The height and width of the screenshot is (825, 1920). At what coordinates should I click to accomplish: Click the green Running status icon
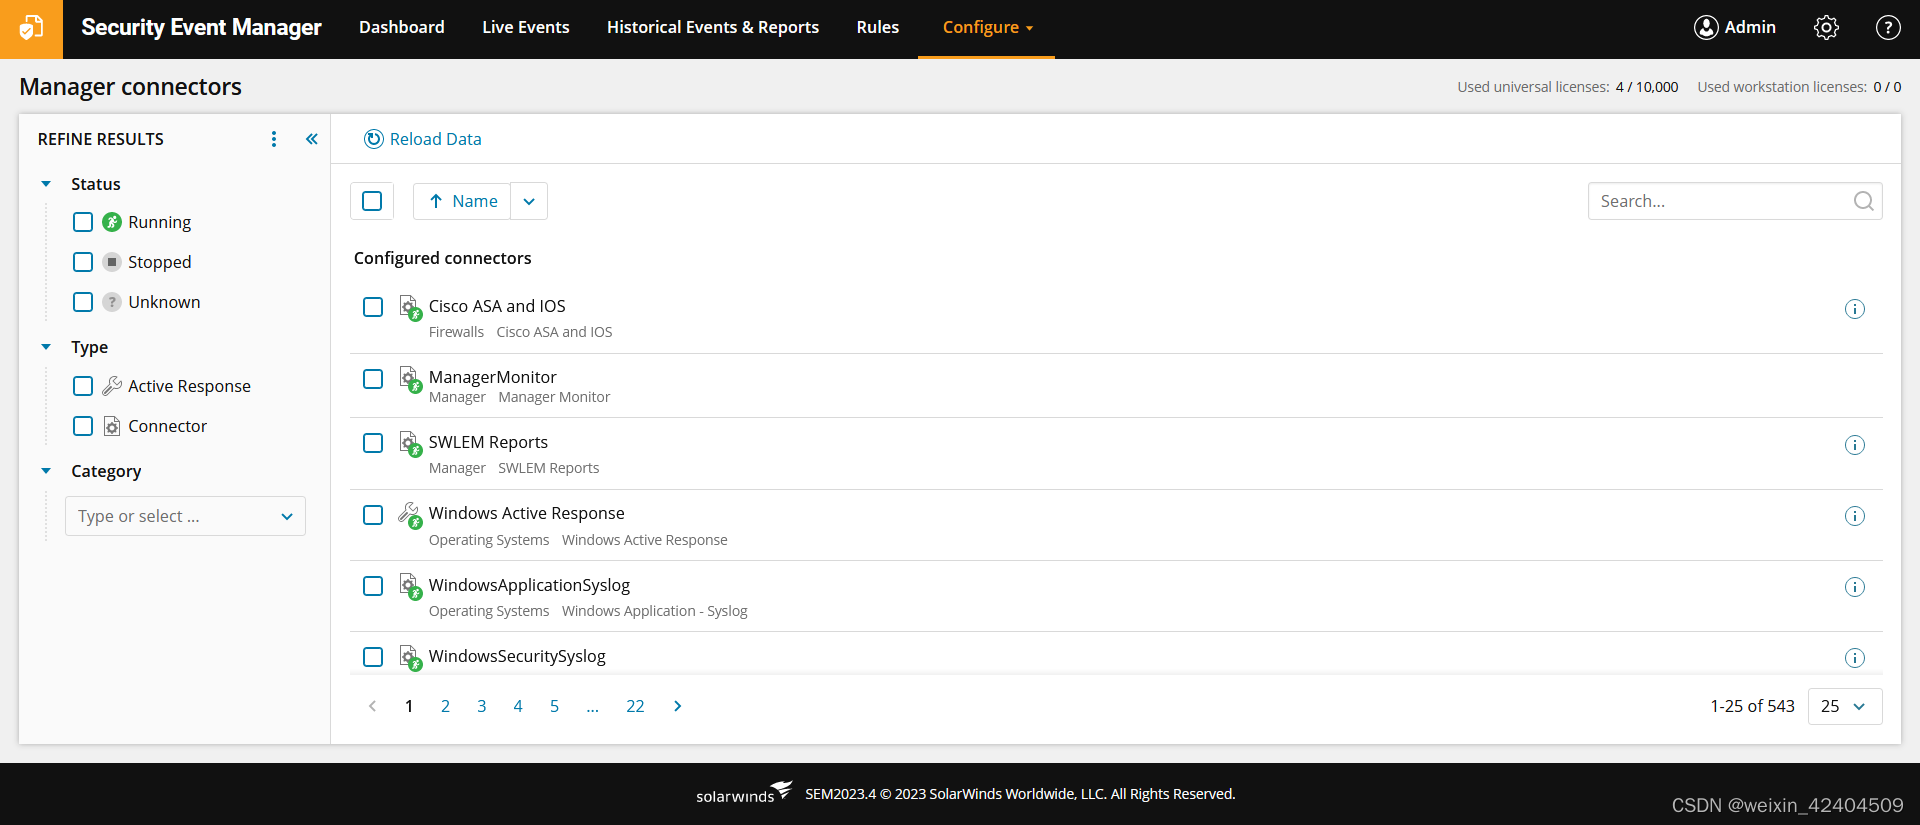[112, 222]
